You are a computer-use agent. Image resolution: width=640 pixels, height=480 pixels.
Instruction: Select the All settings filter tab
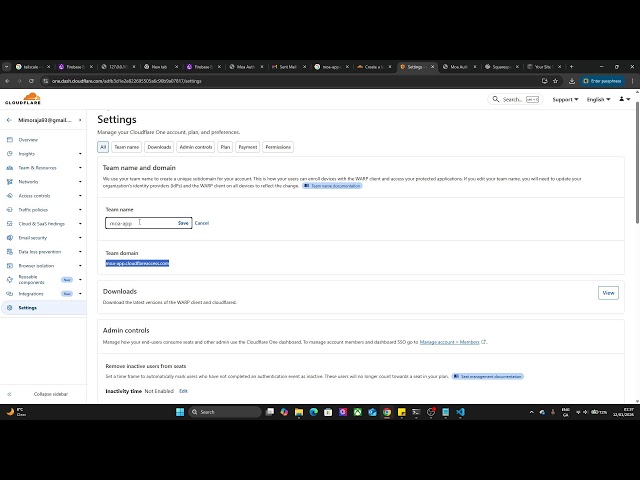tap(103, 147)
